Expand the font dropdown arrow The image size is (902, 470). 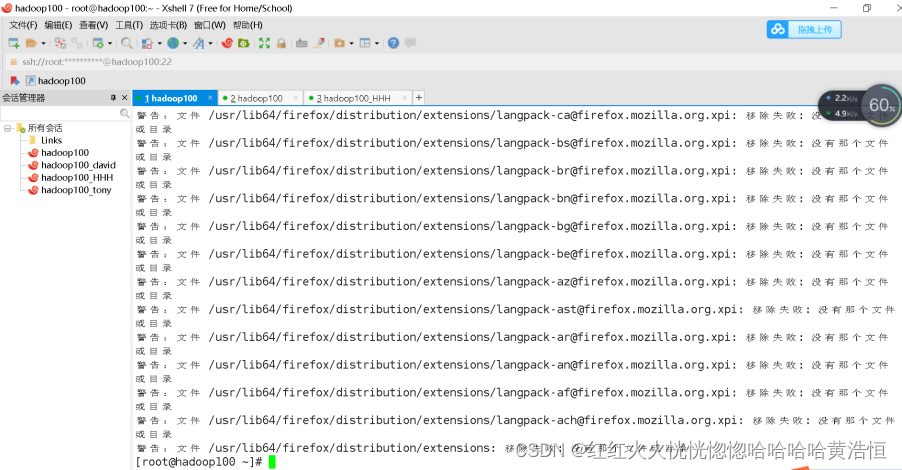[211, 43]
